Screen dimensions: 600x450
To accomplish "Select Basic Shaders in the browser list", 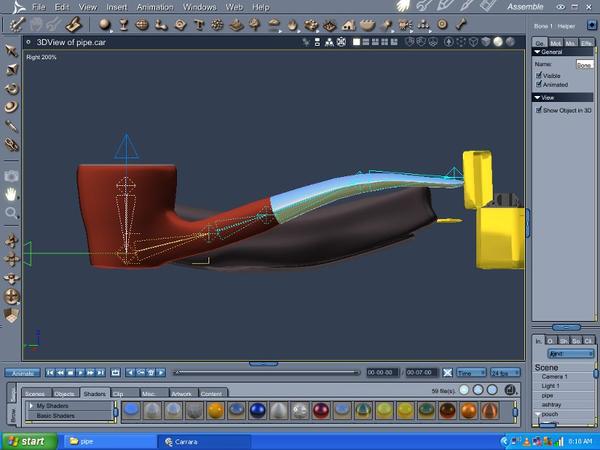I will tap(56, 416).
